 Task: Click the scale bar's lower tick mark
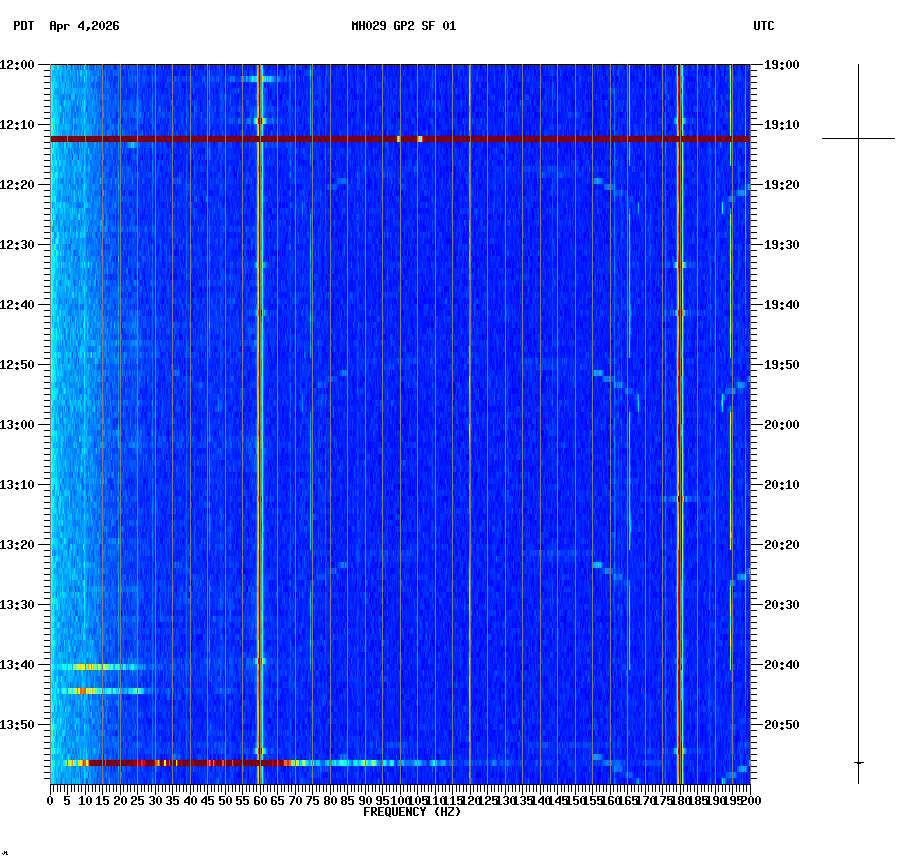858,763
